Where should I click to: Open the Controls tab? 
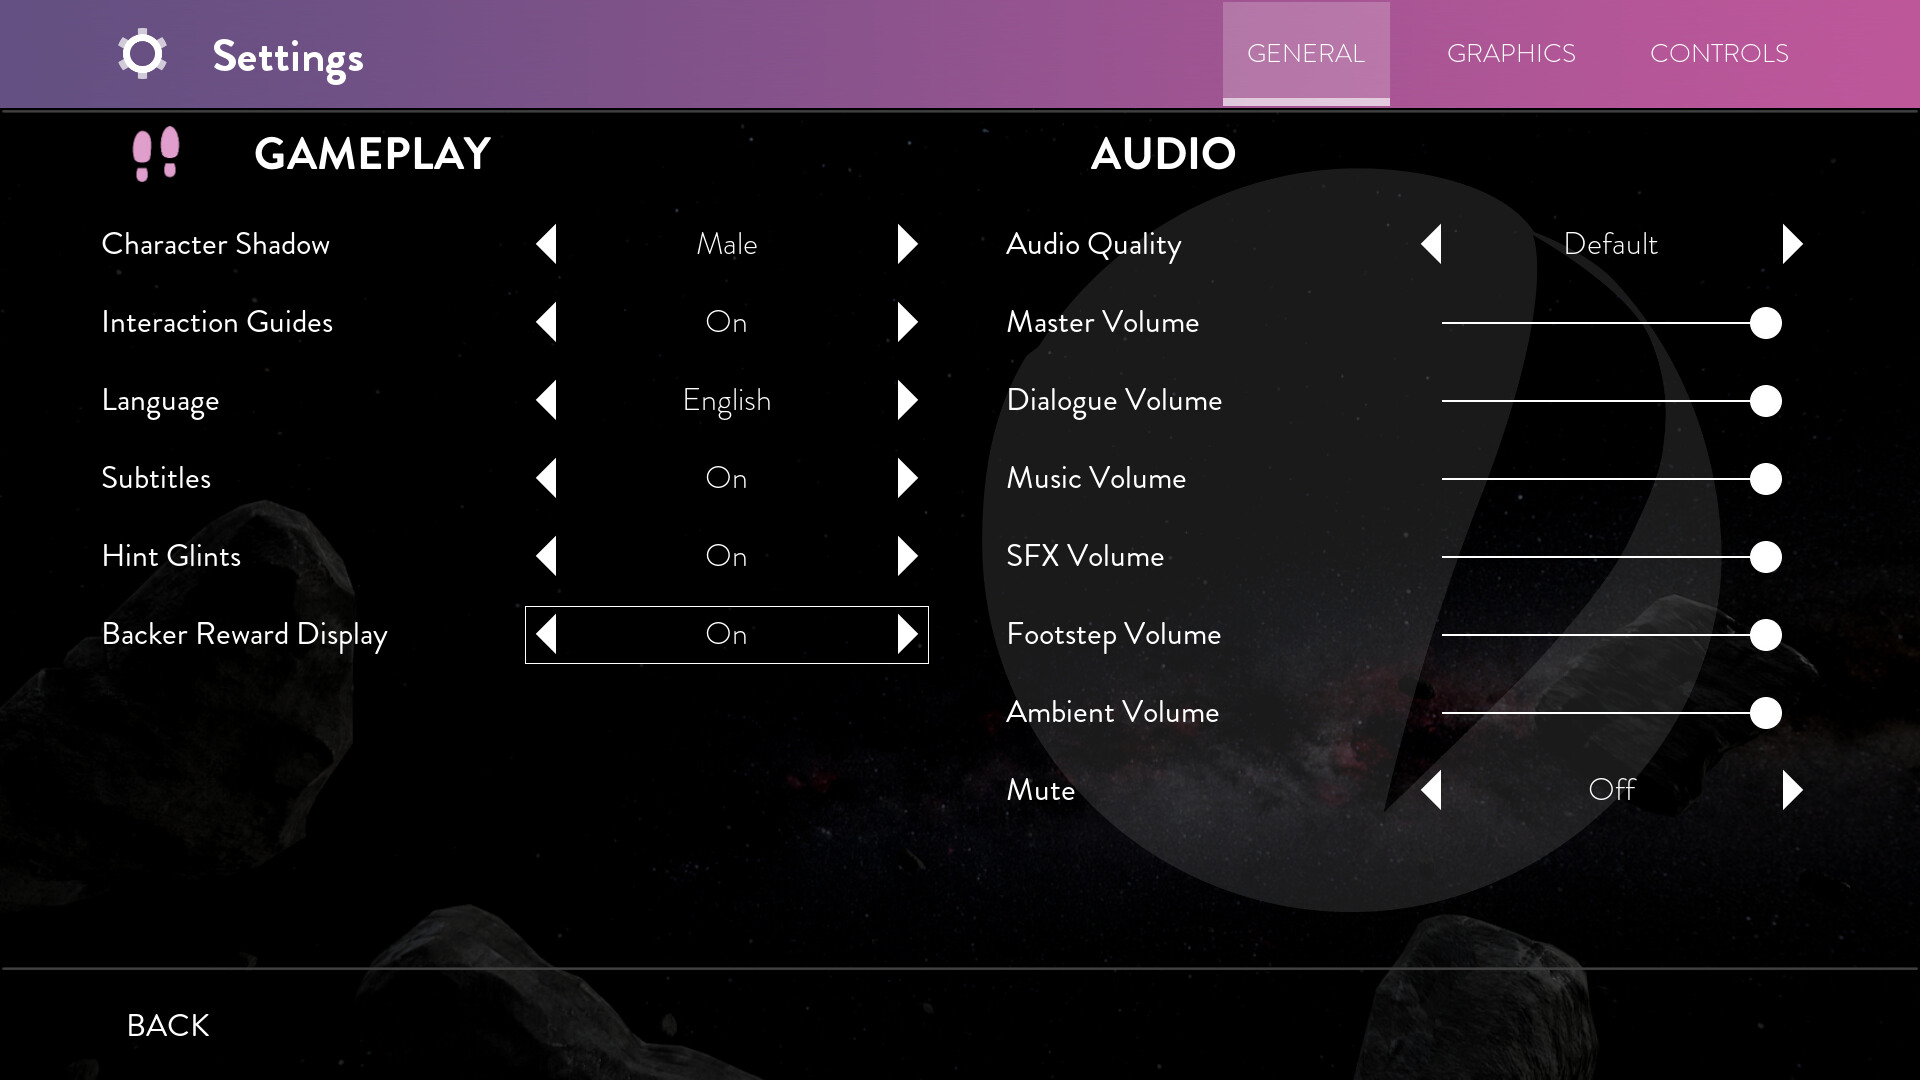click(1718, 53)
